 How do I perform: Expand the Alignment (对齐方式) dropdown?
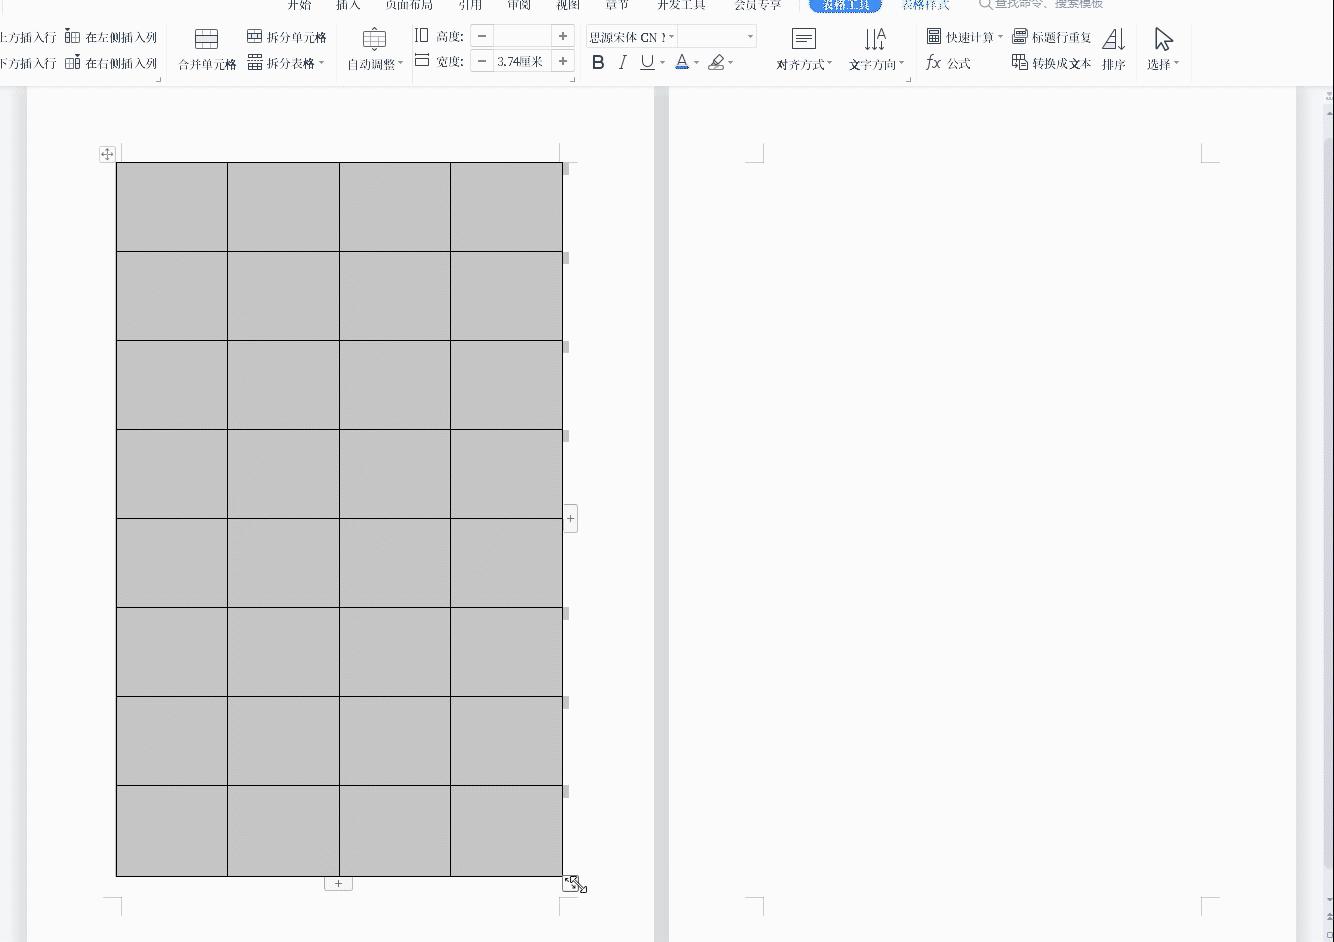tap(804, 64)
